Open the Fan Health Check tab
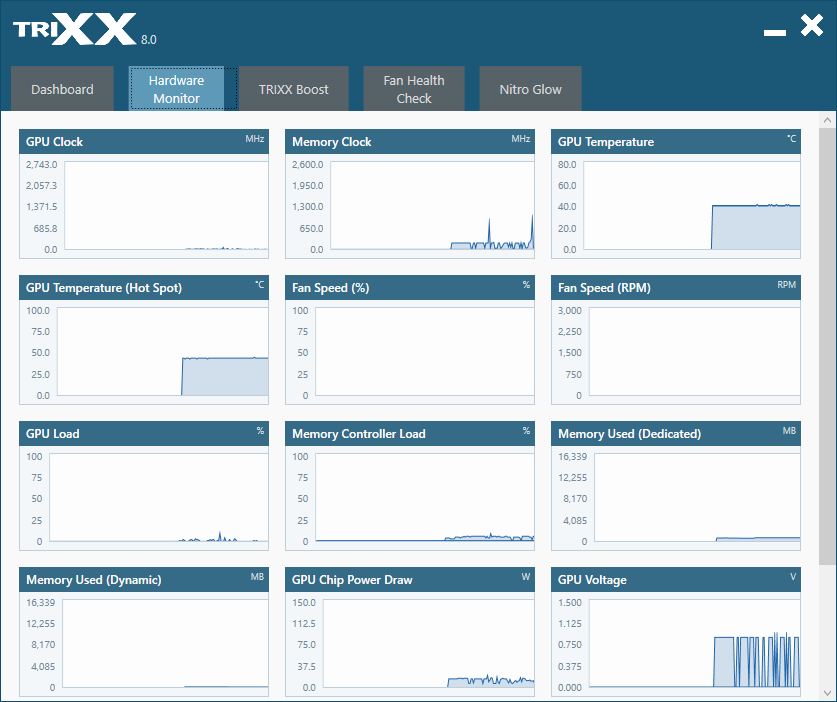This screenshot has height=702, width=837. click(x=414, y=89)
